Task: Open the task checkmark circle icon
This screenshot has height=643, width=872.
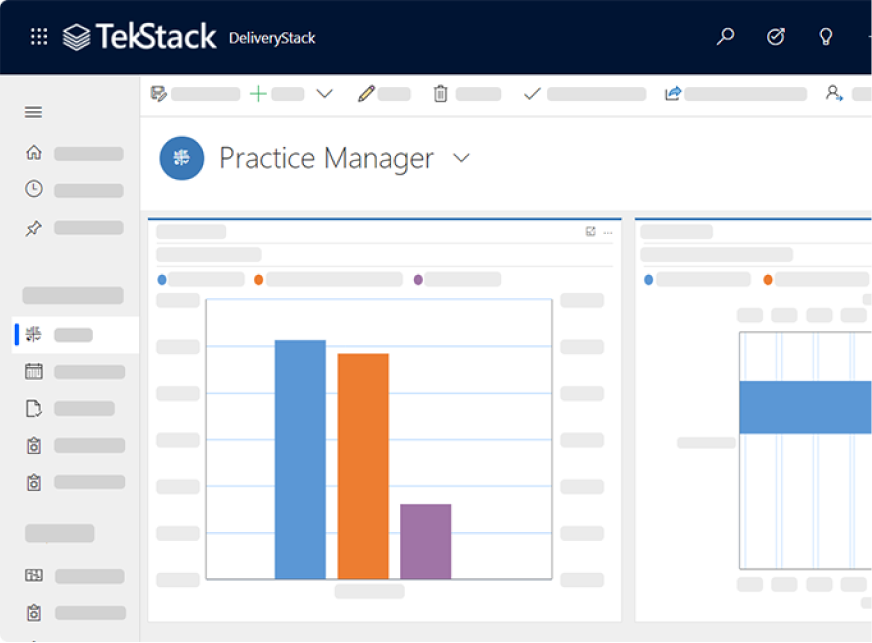Action: click(776, 37)
